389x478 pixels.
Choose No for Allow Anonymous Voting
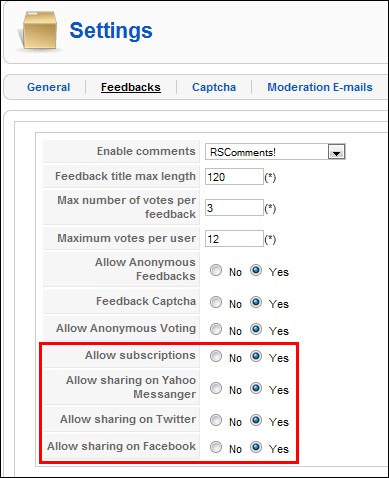click(216, 329)
